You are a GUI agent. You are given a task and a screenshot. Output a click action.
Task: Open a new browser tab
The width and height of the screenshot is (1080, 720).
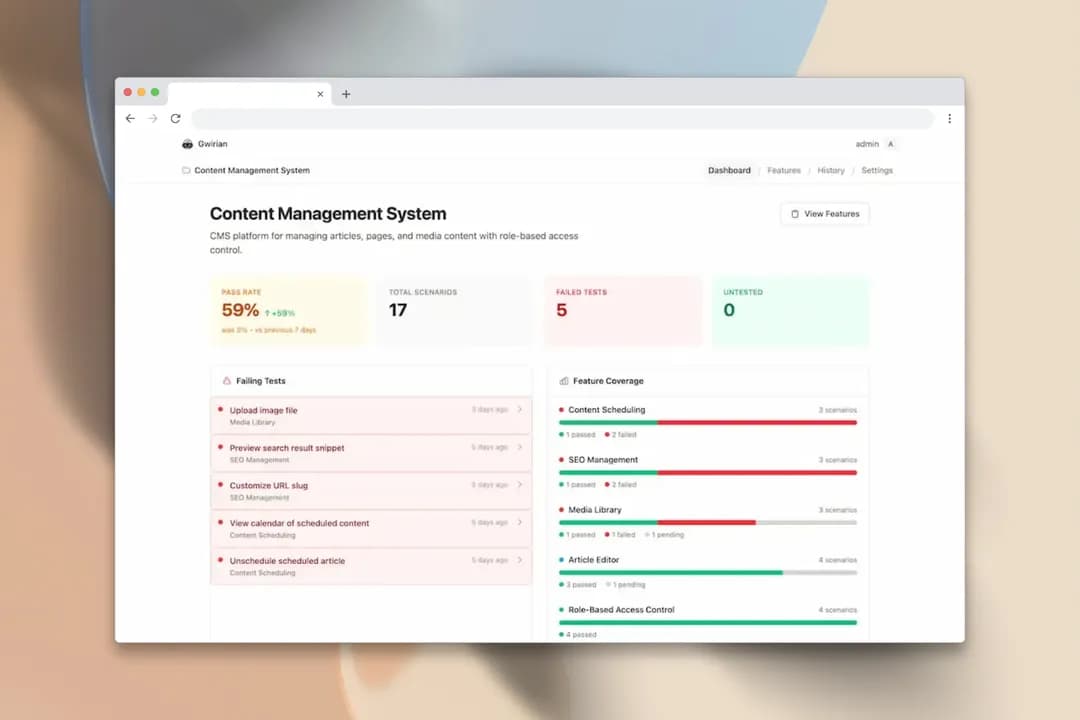click(346, 94)
